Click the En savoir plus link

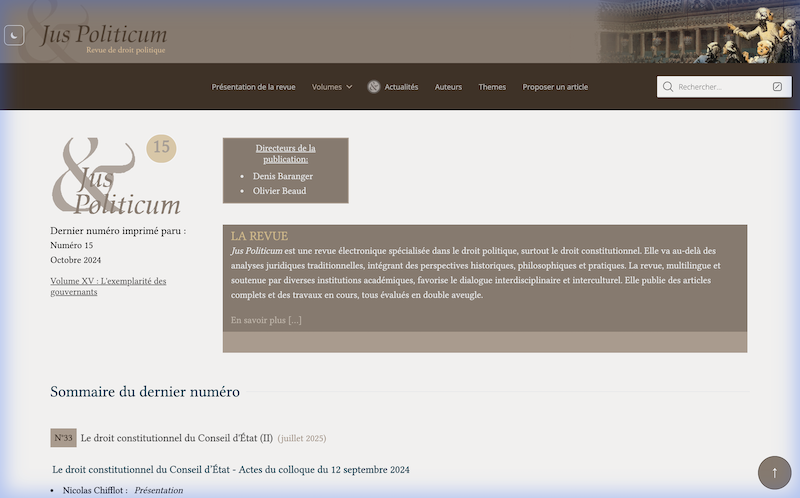coord(266,320)
